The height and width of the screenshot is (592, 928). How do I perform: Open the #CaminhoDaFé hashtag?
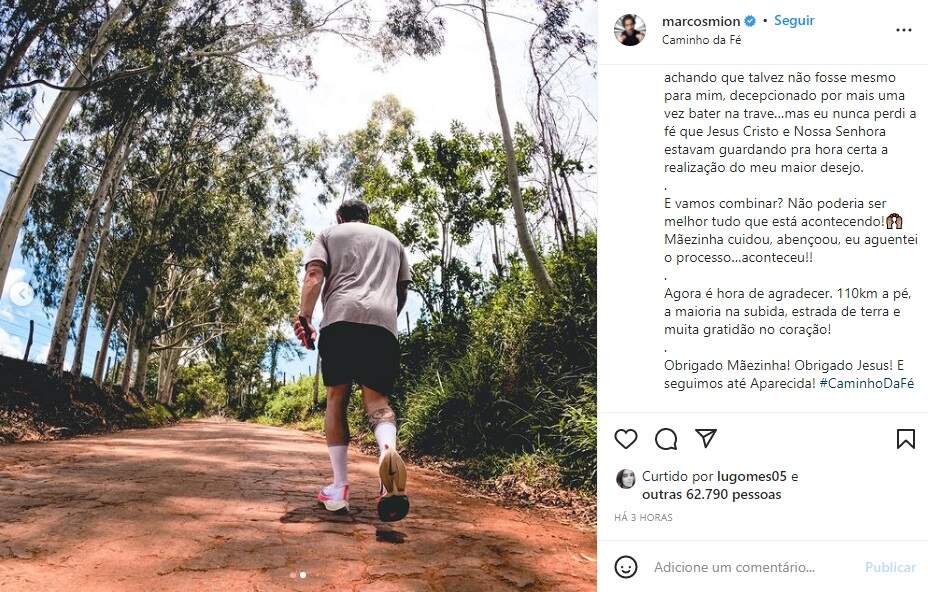867,384
